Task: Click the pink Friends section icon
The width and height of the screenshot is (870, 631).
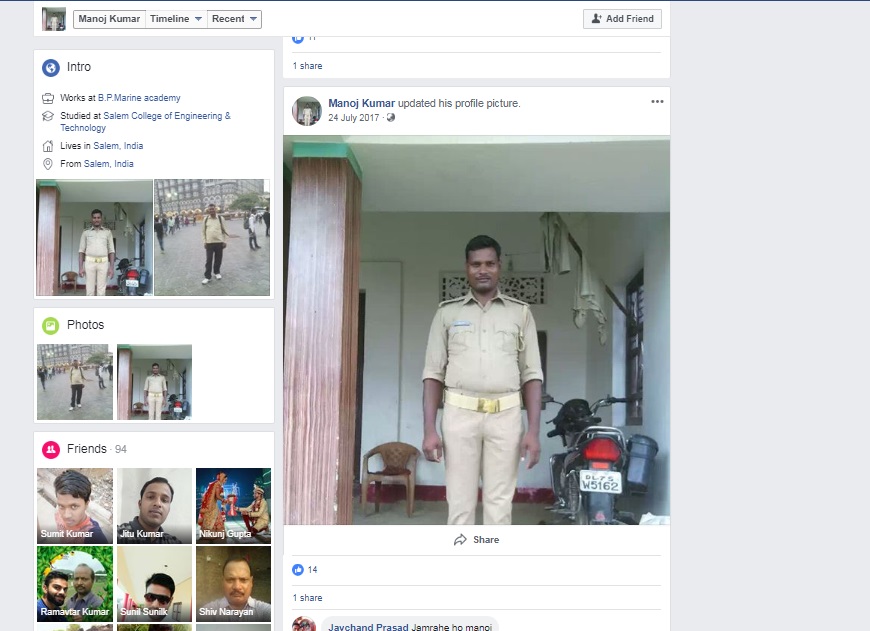Action: click(x=50, y=449)
